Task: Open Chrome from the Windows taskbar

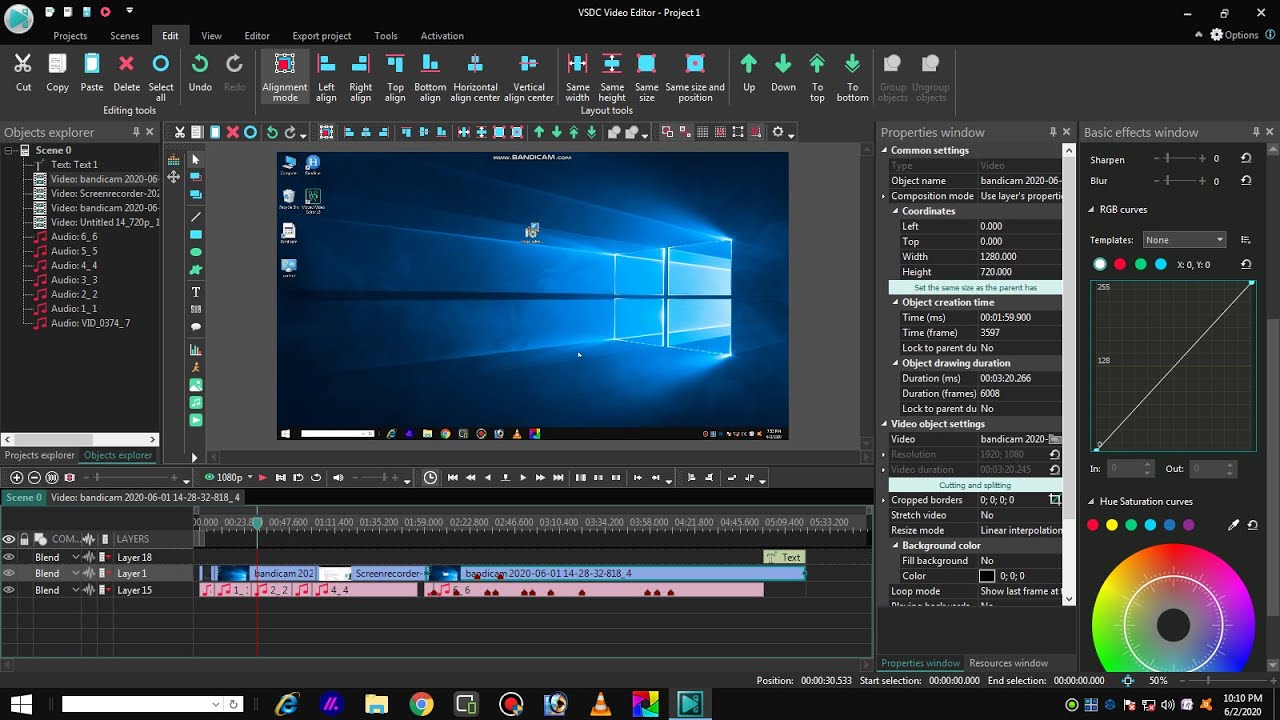Action: (421, 704)
